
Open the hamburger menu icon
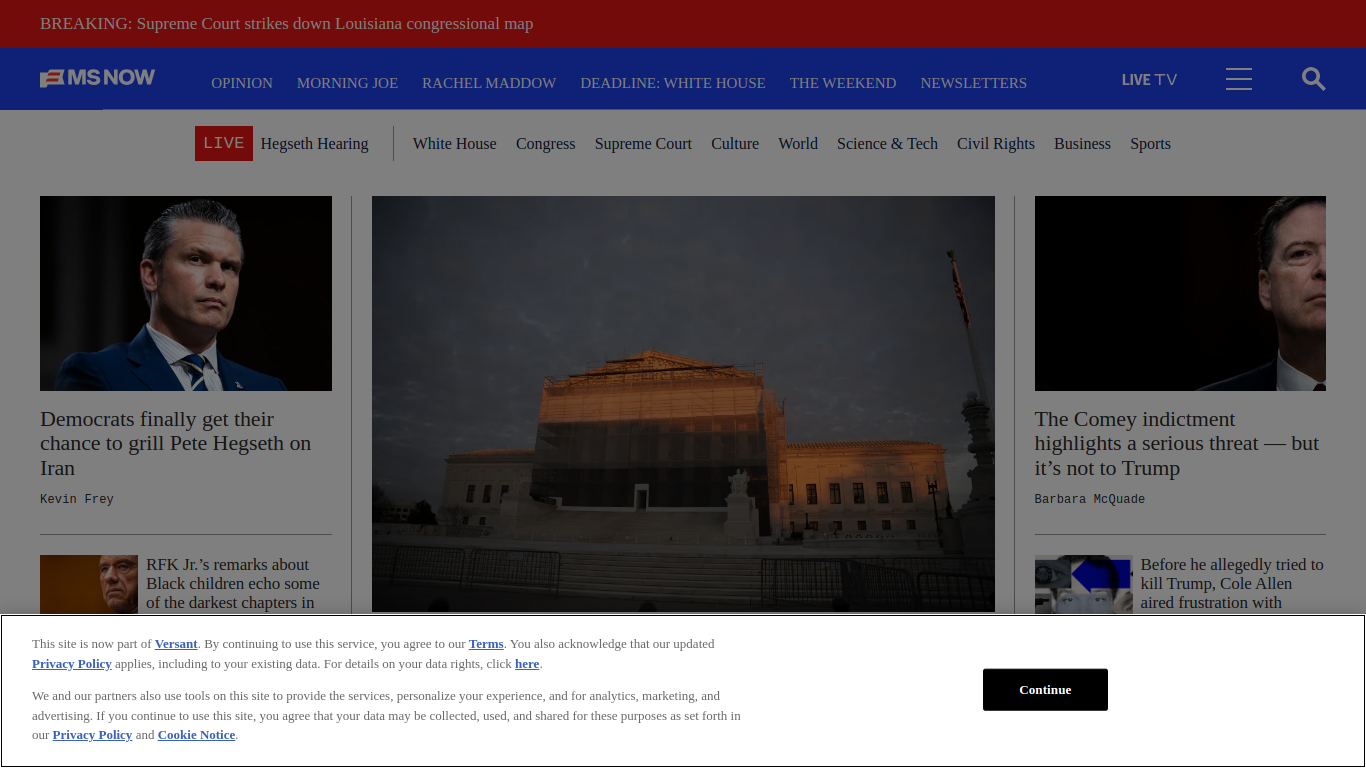pos(1238,79)
